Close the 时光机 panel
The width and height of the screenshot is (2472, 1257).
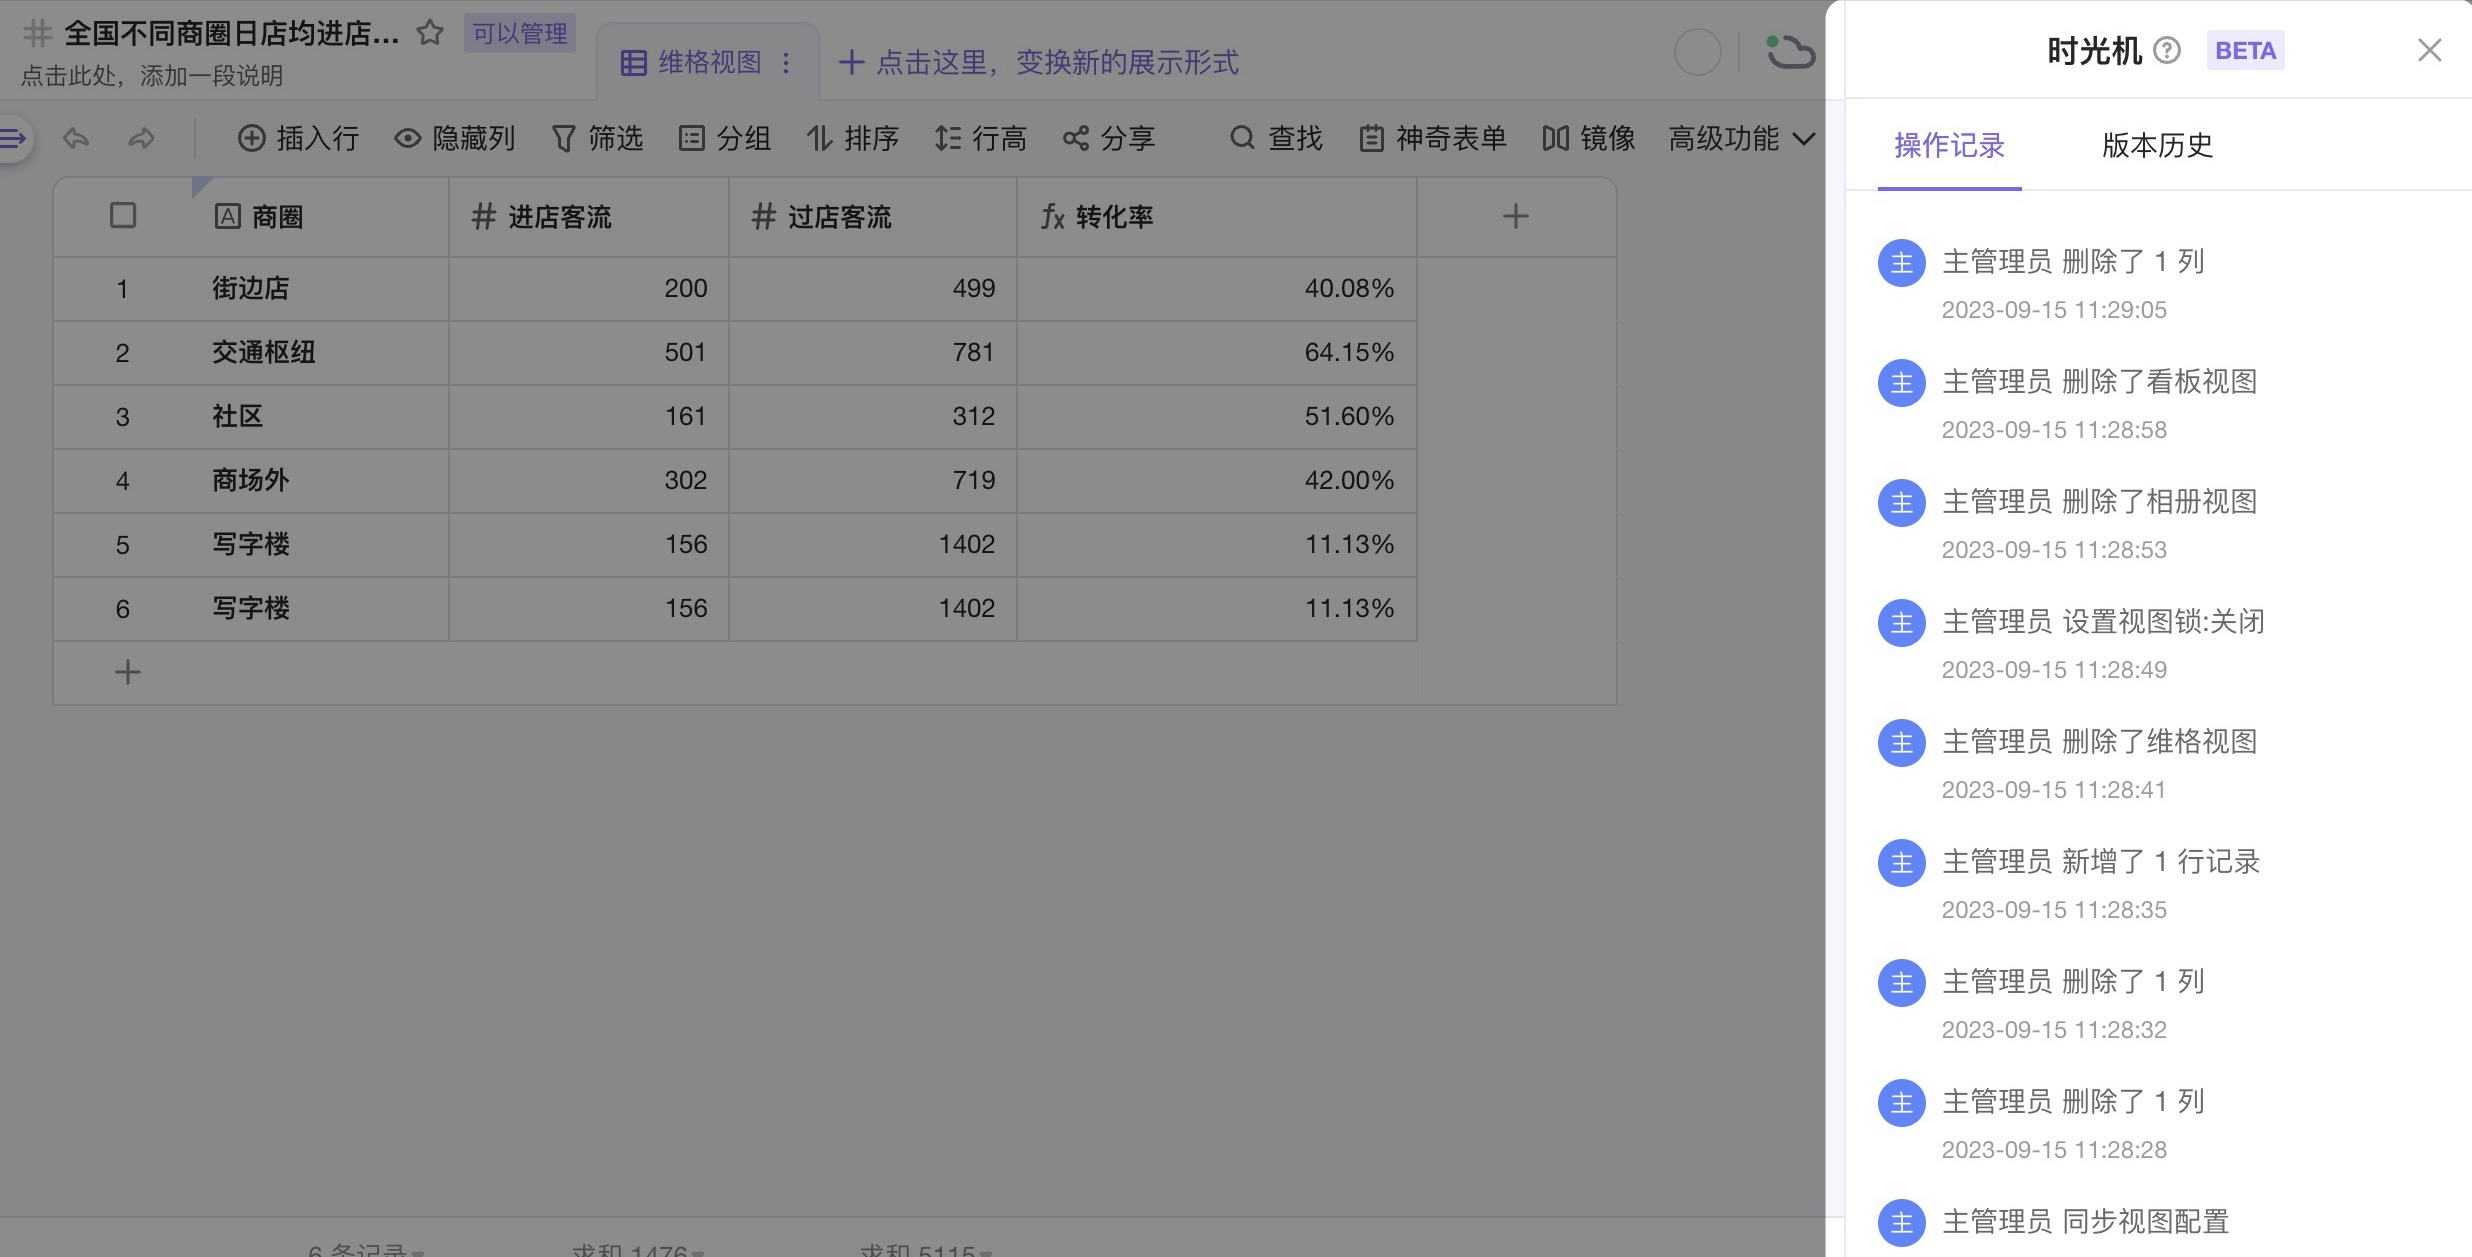[x=2429, y=50]
